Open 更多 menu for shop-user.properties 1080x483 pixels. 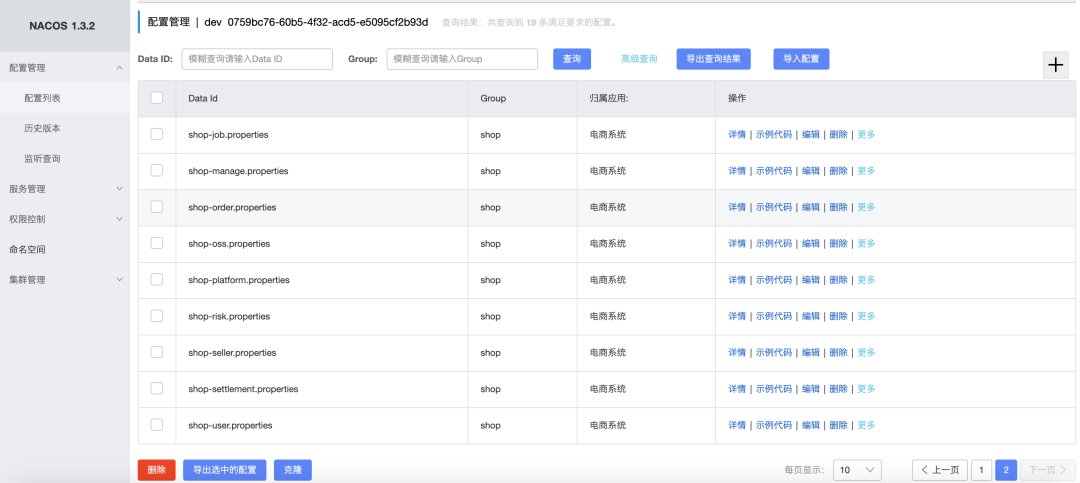click(866, 425)
